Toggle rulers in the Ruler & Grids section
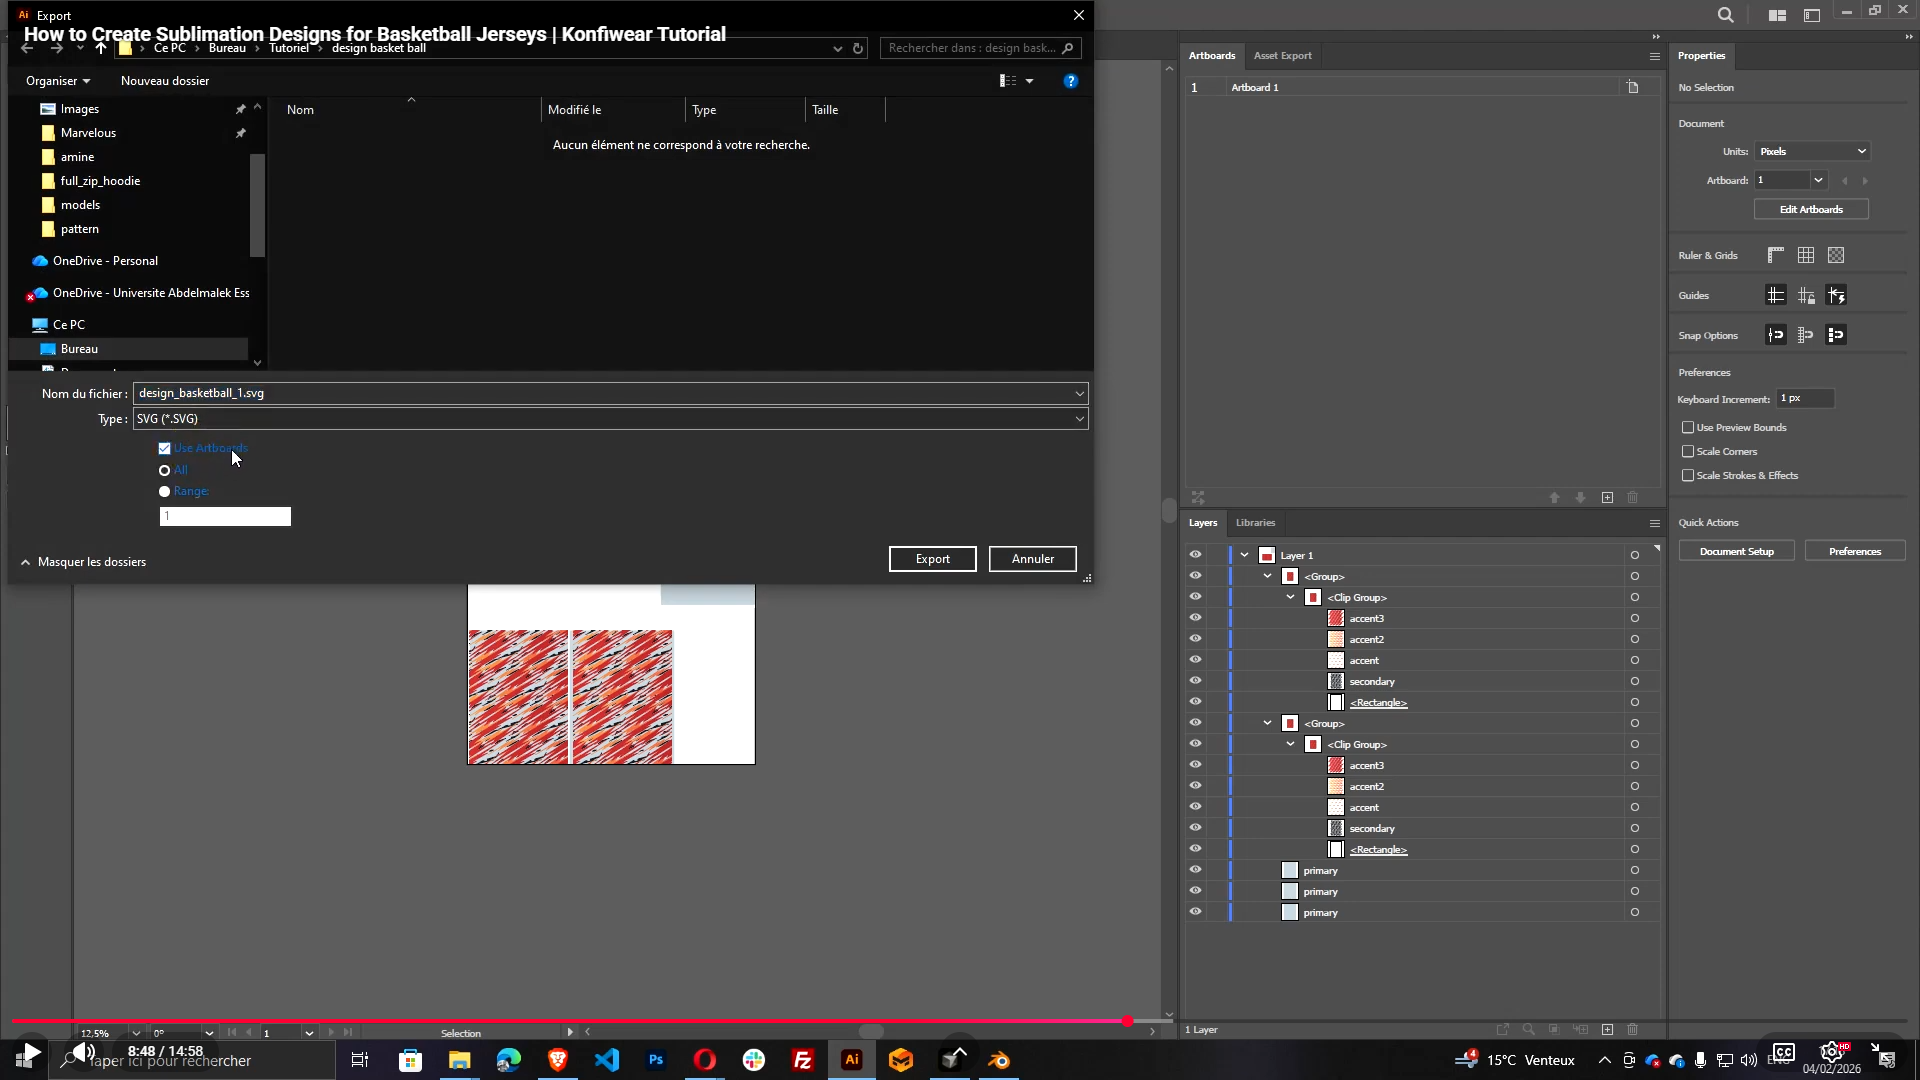The height and width of the screenshot is (1080, 1920). (x=1775, y=255)
